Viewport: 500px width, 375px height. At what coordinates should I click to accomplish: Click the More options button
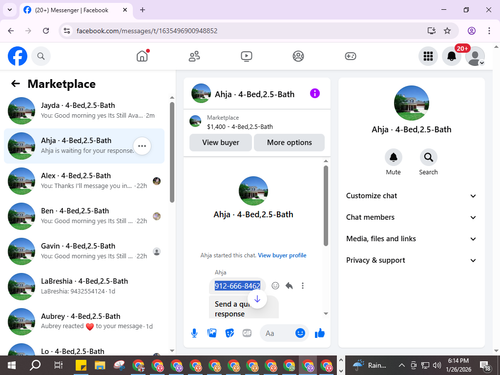click(x=289, y=143)
